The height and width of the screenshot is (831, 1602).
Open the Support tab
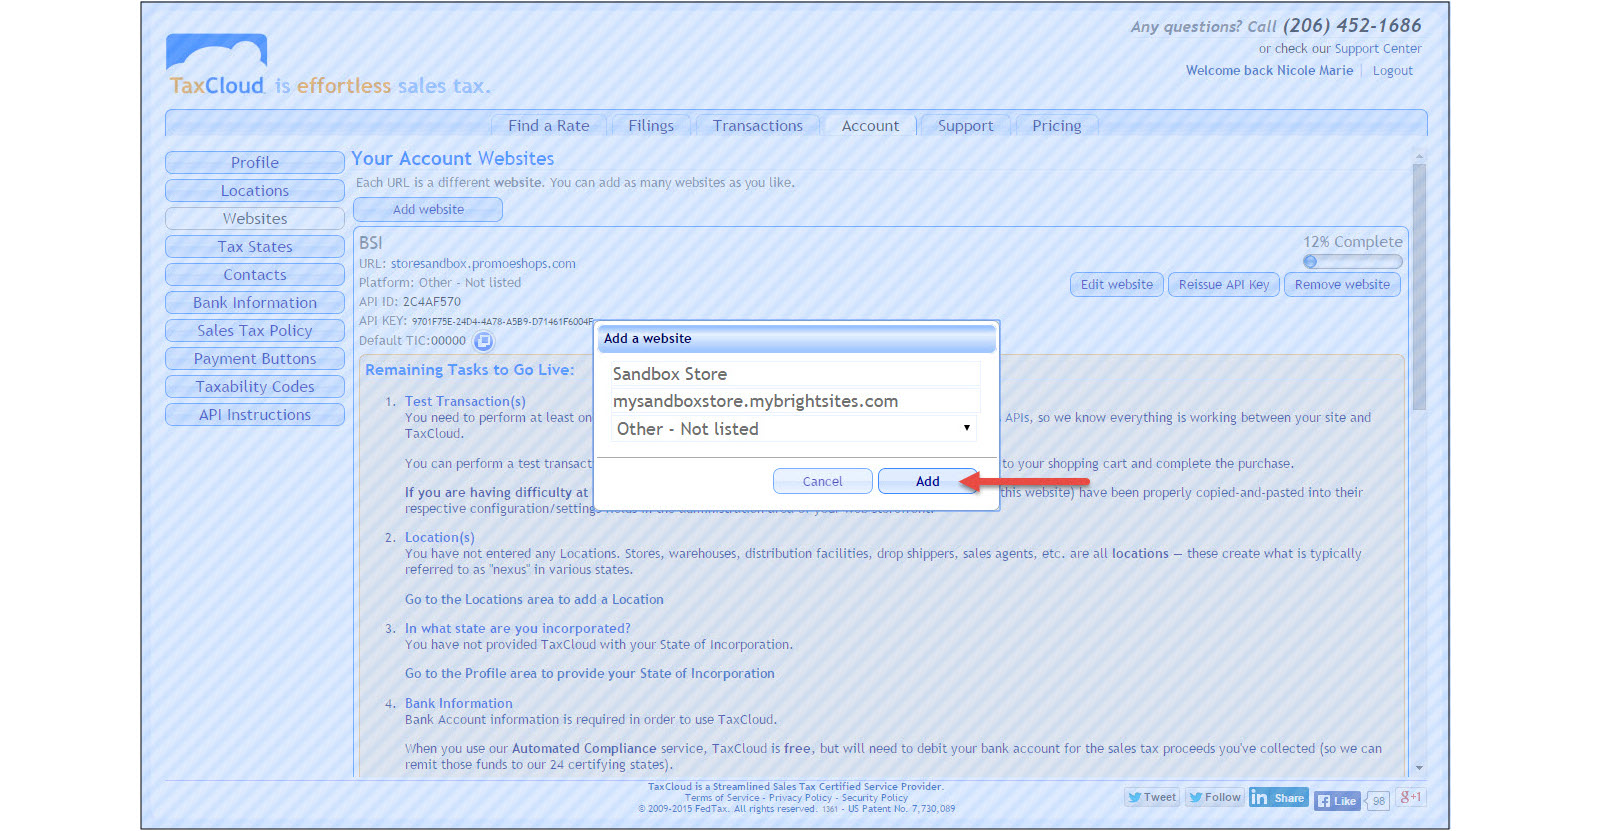point(965,126)
